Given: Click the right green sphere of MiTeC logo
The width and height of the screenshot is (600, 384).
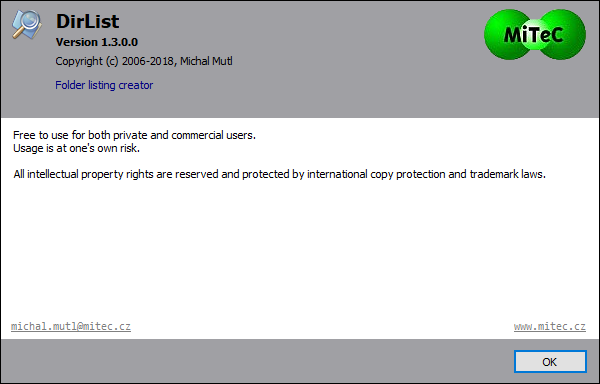Looking at the screenshot, I should 562,34.
